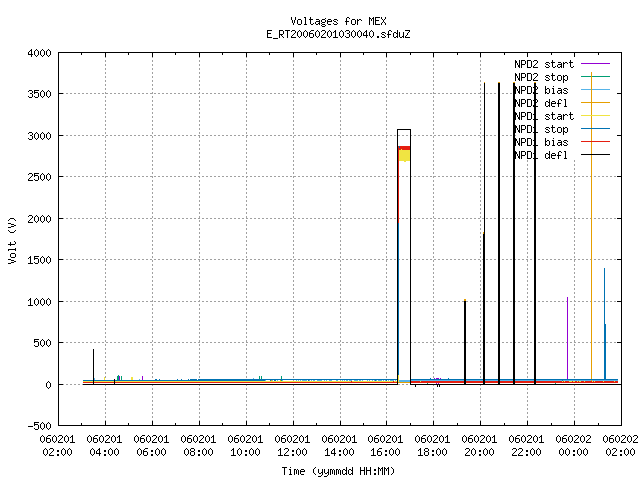Click the black spike reaching 1000 V near 19:20
640x480 pixels.
pos(465,342)
